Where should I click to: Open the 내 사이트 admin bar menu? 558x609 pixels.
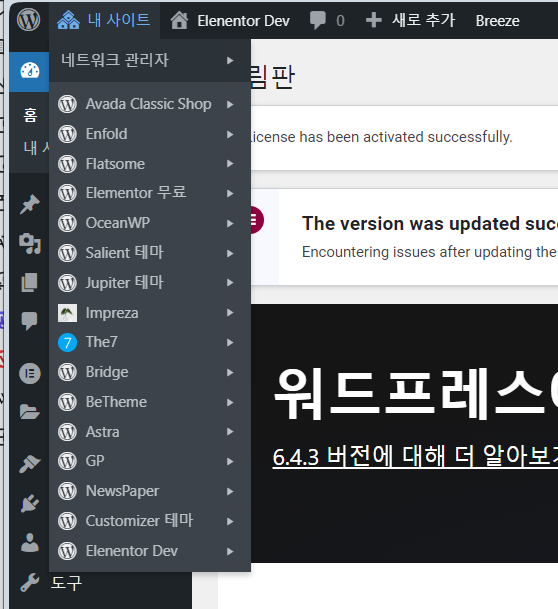coord(104,20)
